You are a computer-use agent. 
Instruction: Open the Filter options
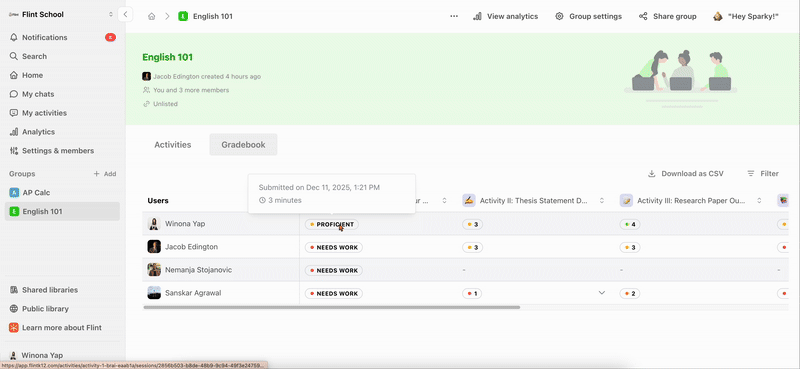tap(763, 174)
